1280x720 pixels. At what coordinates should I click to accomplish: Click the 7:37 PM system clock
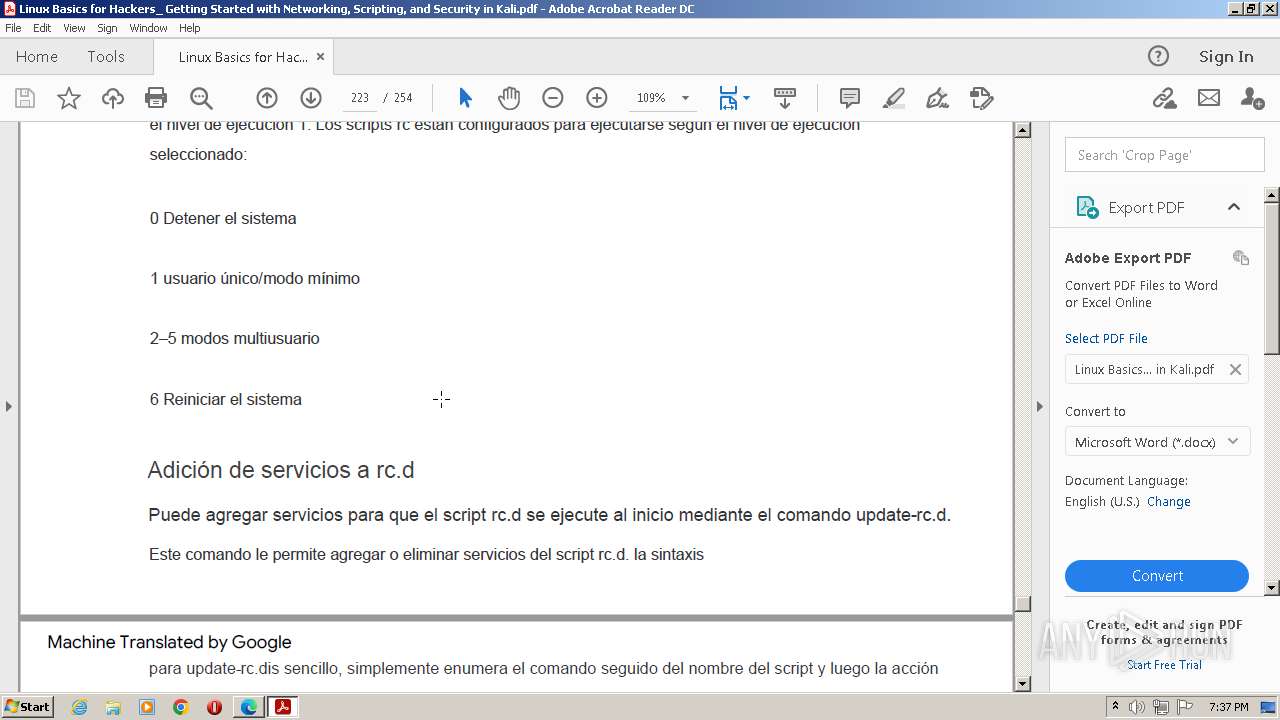point(1229,707)
